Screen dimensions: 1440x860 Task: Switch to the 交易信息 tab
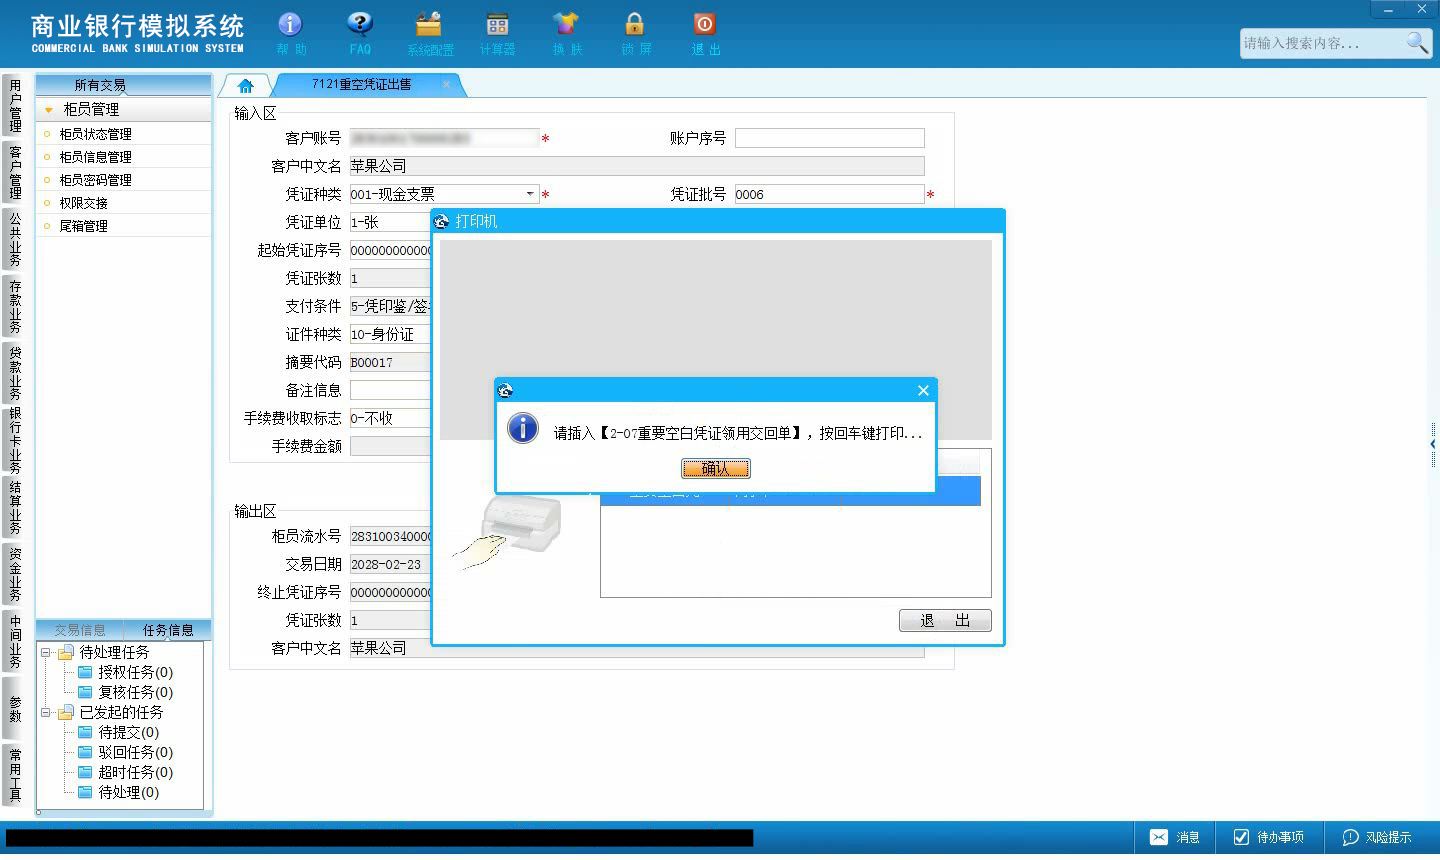[80, 630]
